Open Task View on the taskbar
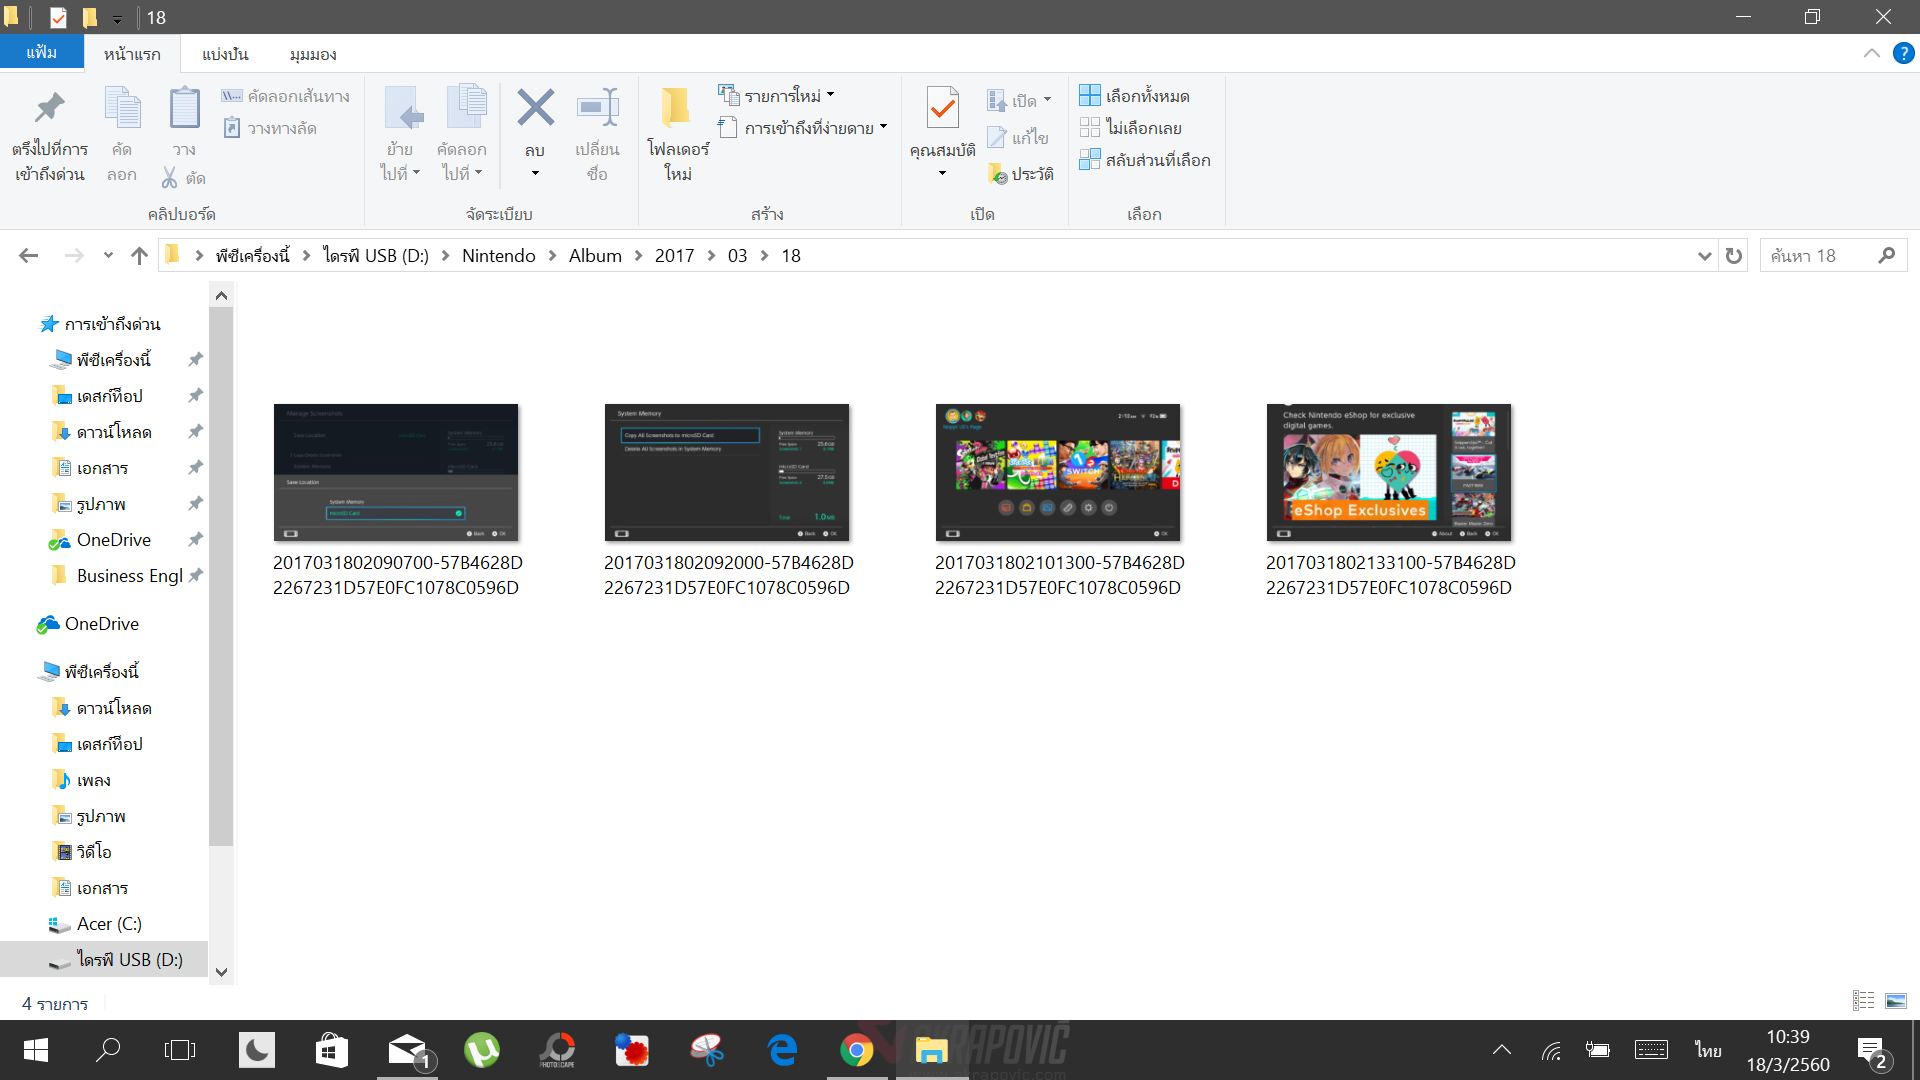Image resolution: width=1920 pixels, height=1080 pixels. pyautogui.click(x=180, y=1050)
